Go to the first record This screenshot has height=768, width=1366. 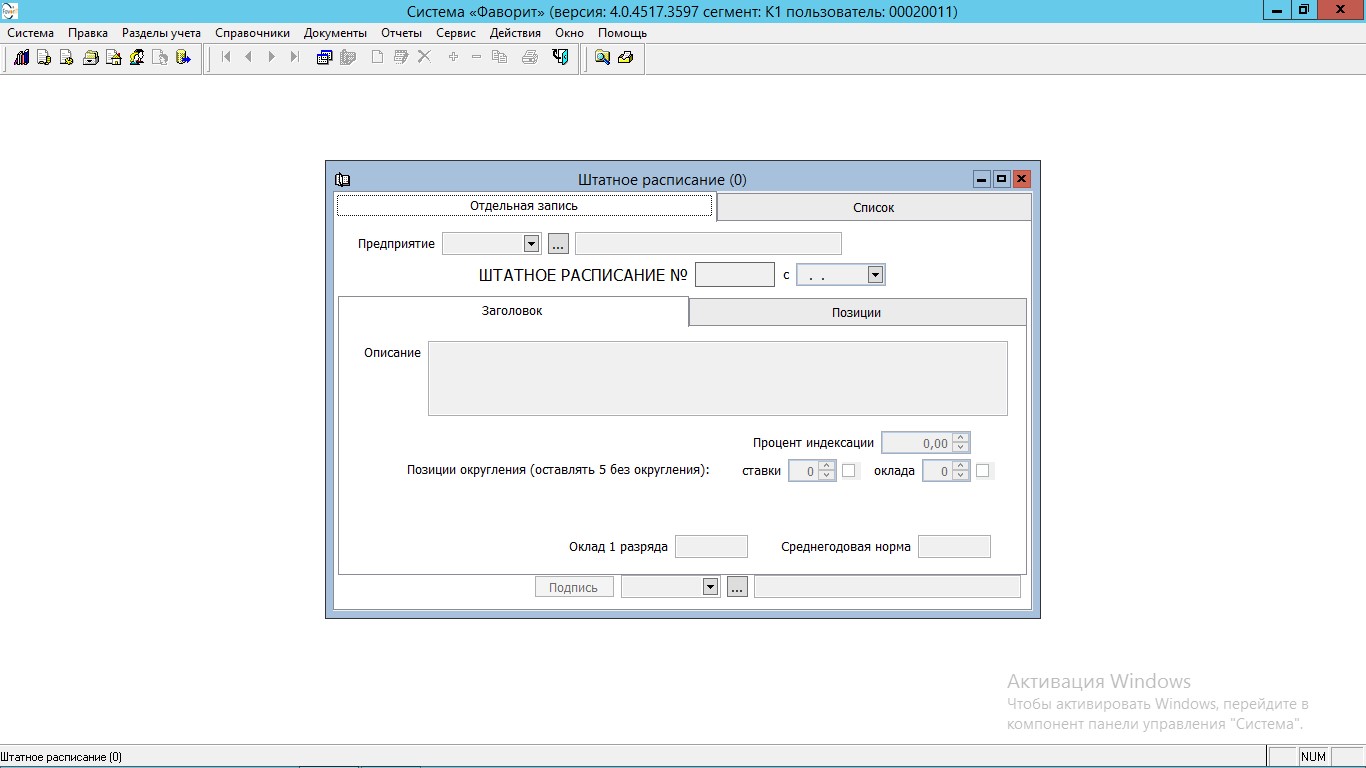(227, 58)
